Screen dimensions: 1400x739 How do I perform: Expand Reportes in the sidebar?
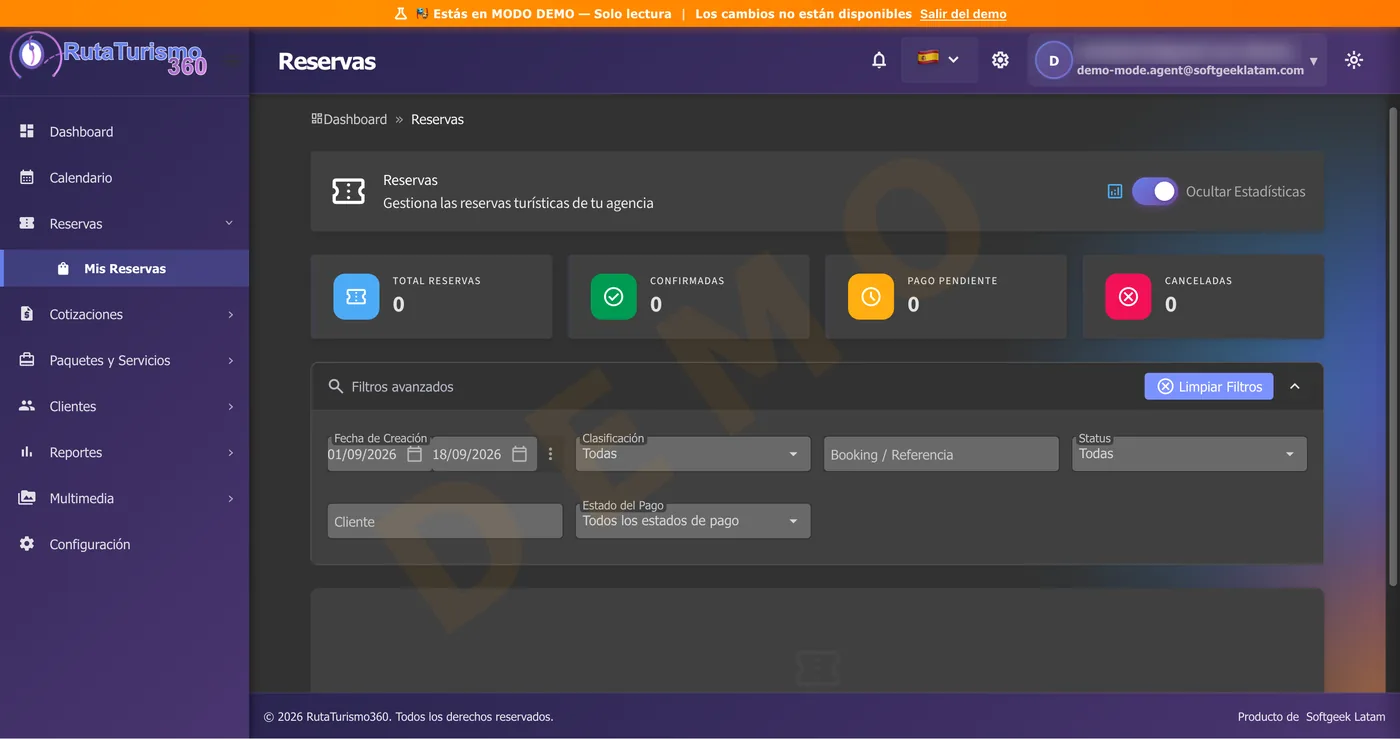pyautogui.click(x=124, y=452)
